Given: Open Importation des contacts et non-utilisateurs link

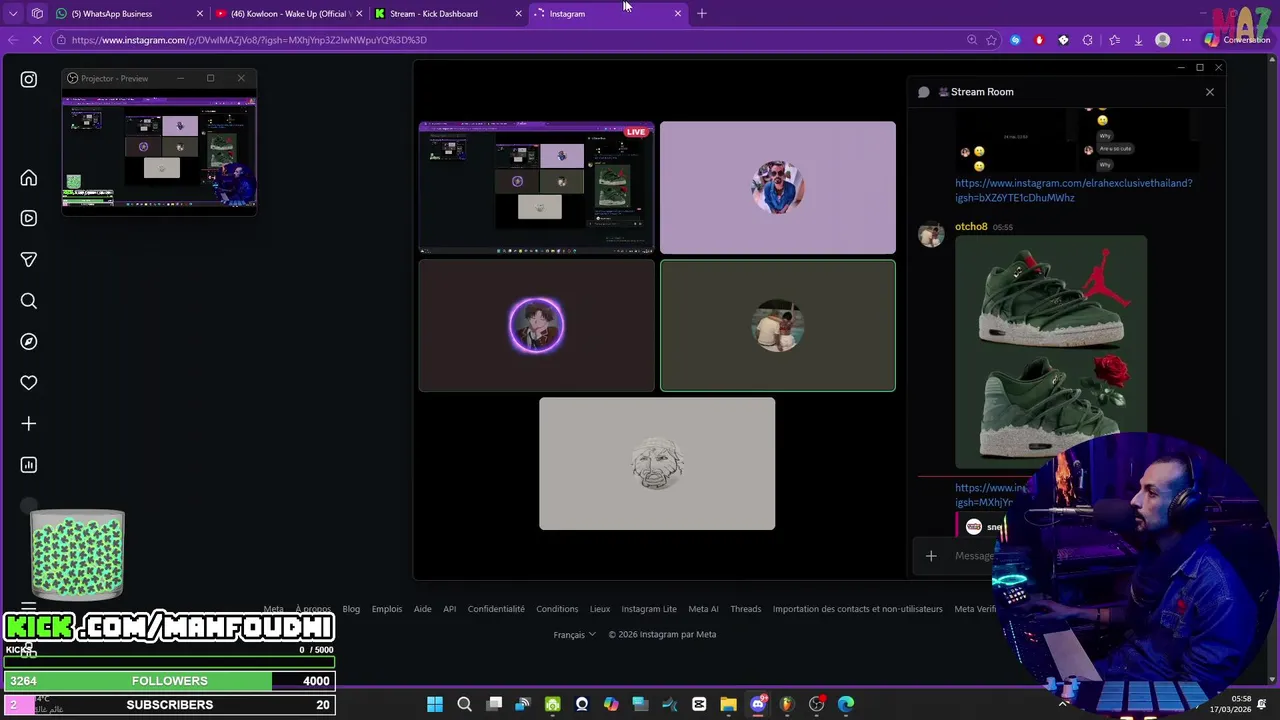Looking at the screenshot, I should click(858, 609).
